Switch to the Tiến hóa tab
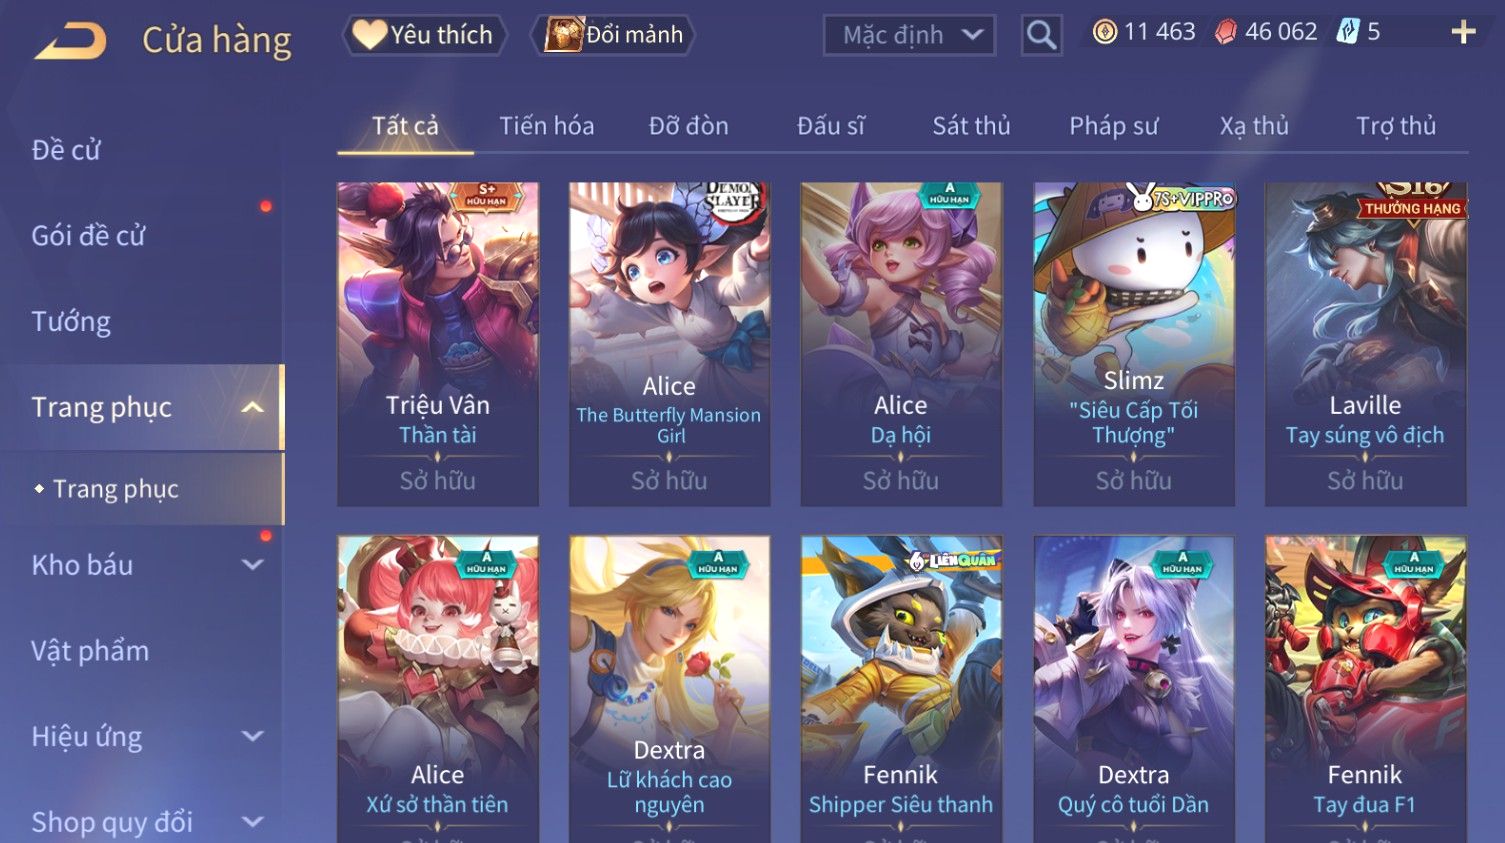This screenshot has width=1505, height=843. (x=547, y=126)
